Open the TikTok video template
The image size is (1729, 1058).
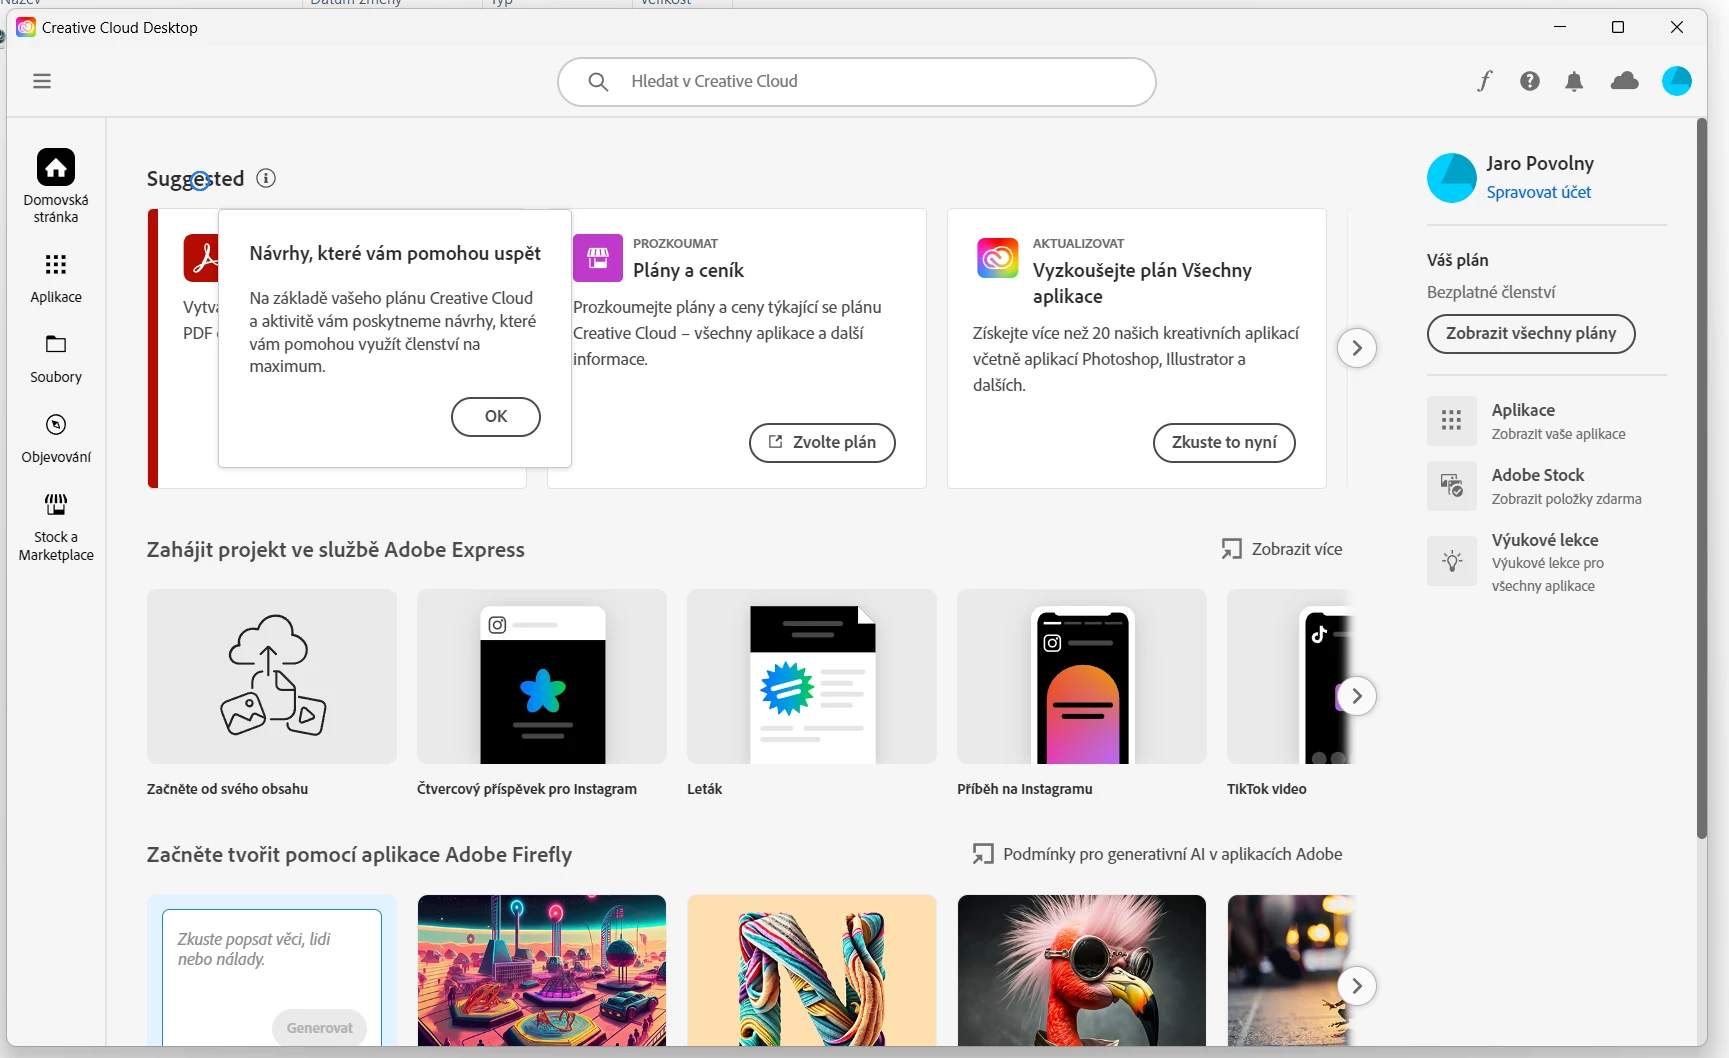[x=1290, y=677]
